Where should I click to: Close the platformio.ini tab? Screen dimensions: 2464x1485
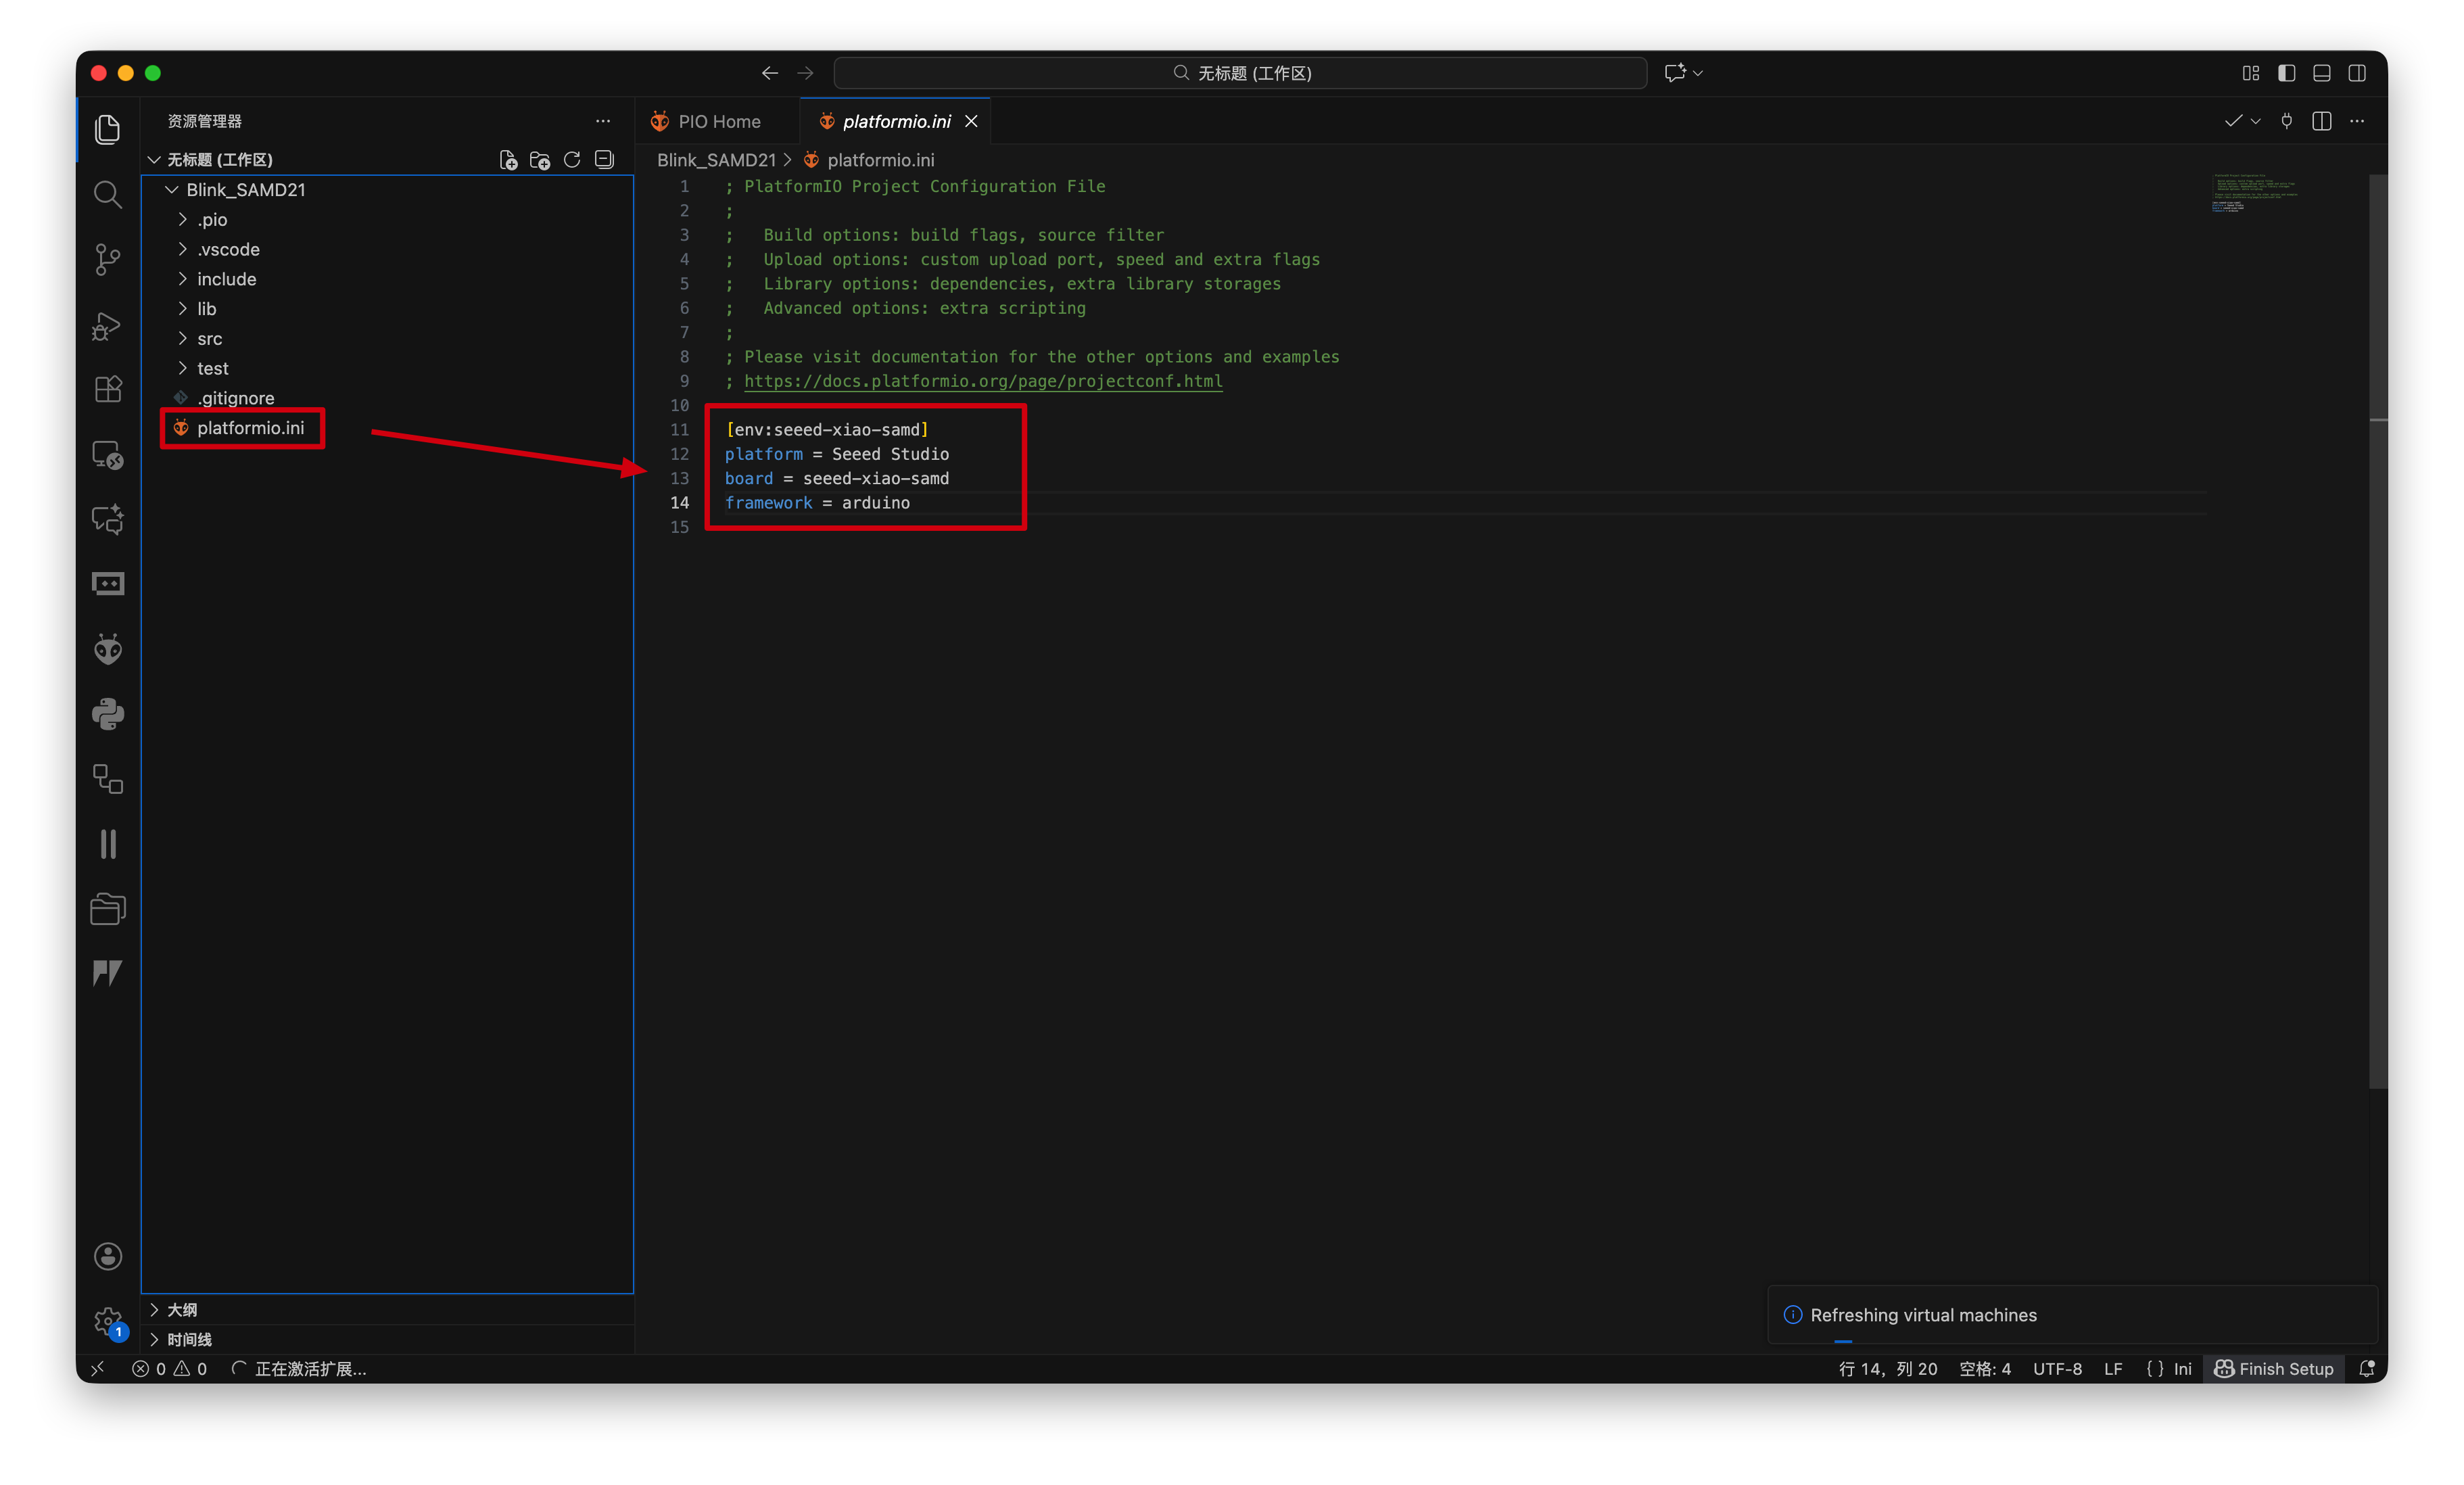(971, 122)
